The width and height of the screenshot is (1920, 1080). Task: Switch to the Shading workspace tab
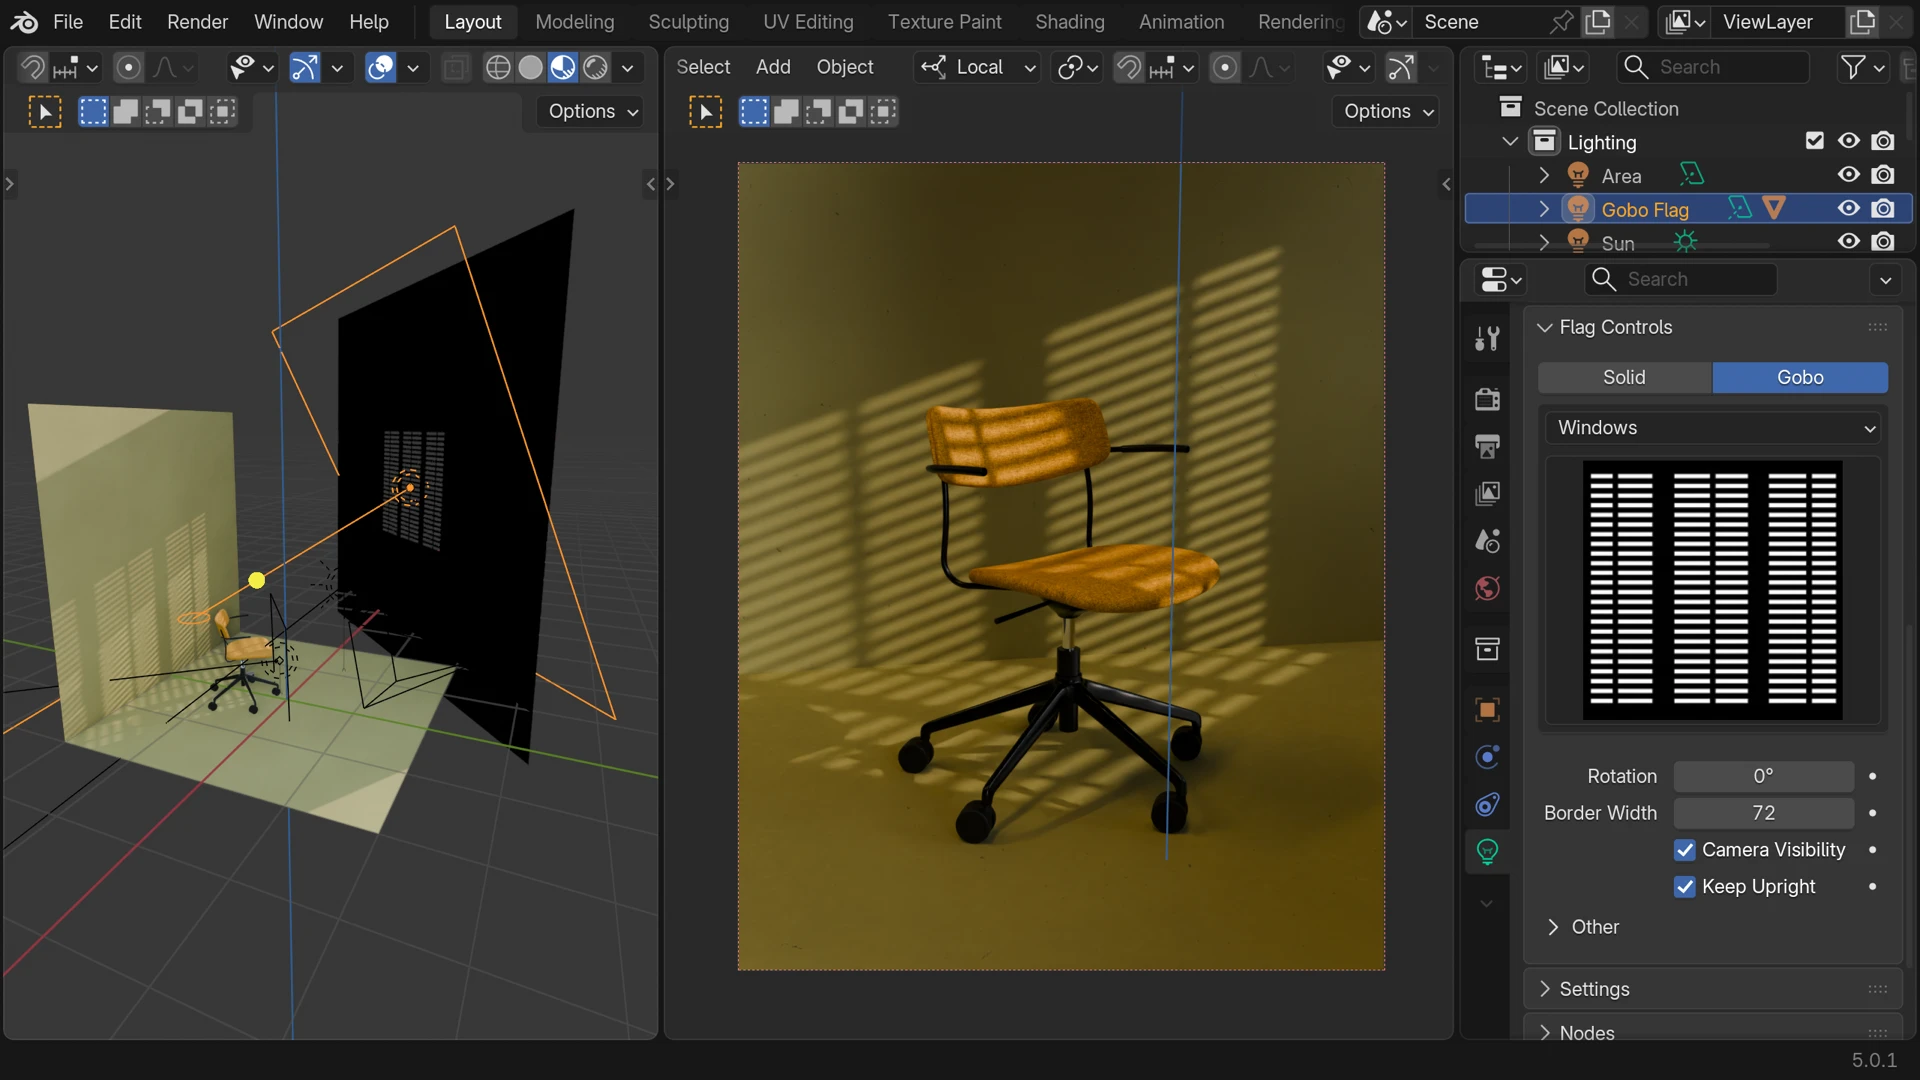(1070, 21)
